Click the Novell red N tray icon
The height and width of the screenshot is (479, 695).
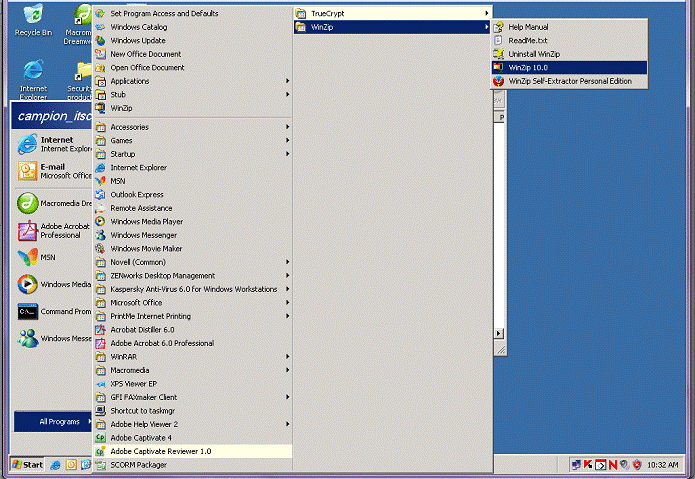(x=613, y=465)
